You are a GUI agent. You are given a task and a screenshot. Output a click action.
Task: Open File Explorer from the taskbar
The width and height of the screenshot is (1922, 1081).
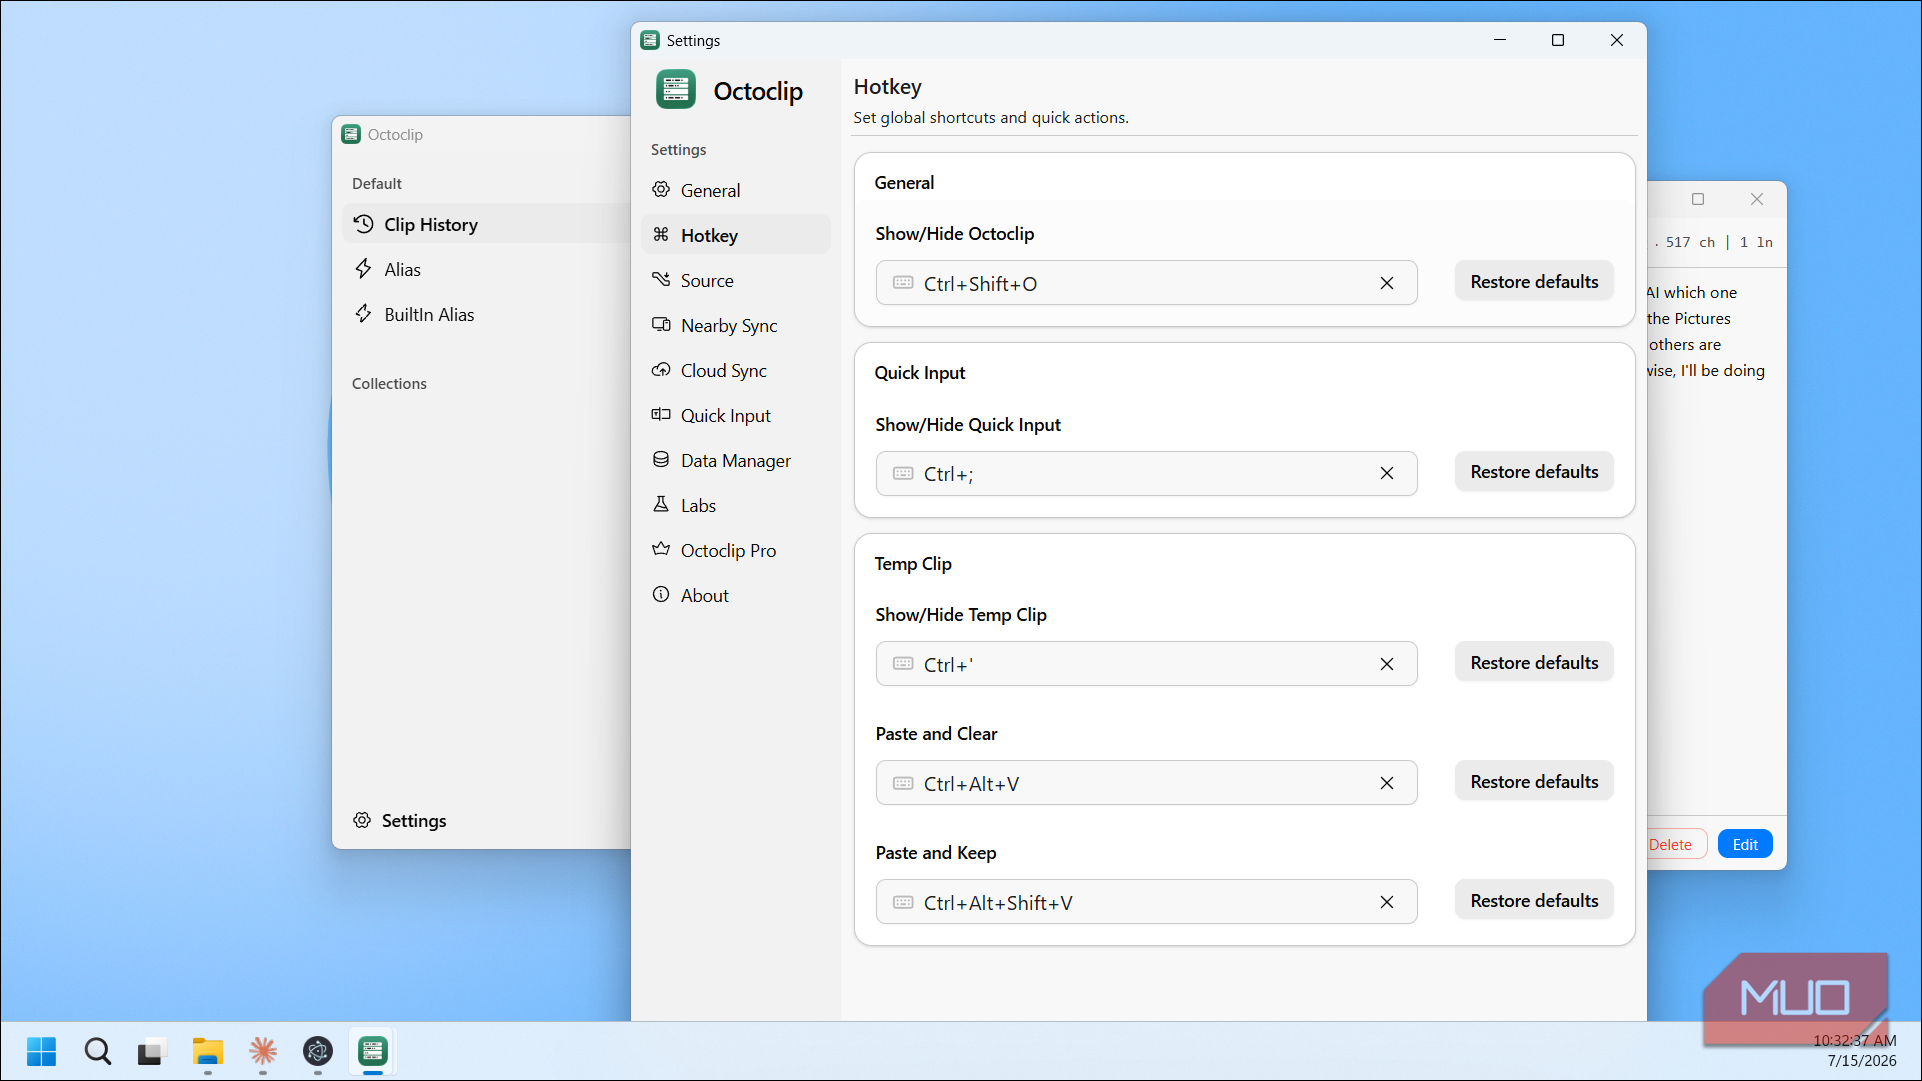[x=207, y=1051]
